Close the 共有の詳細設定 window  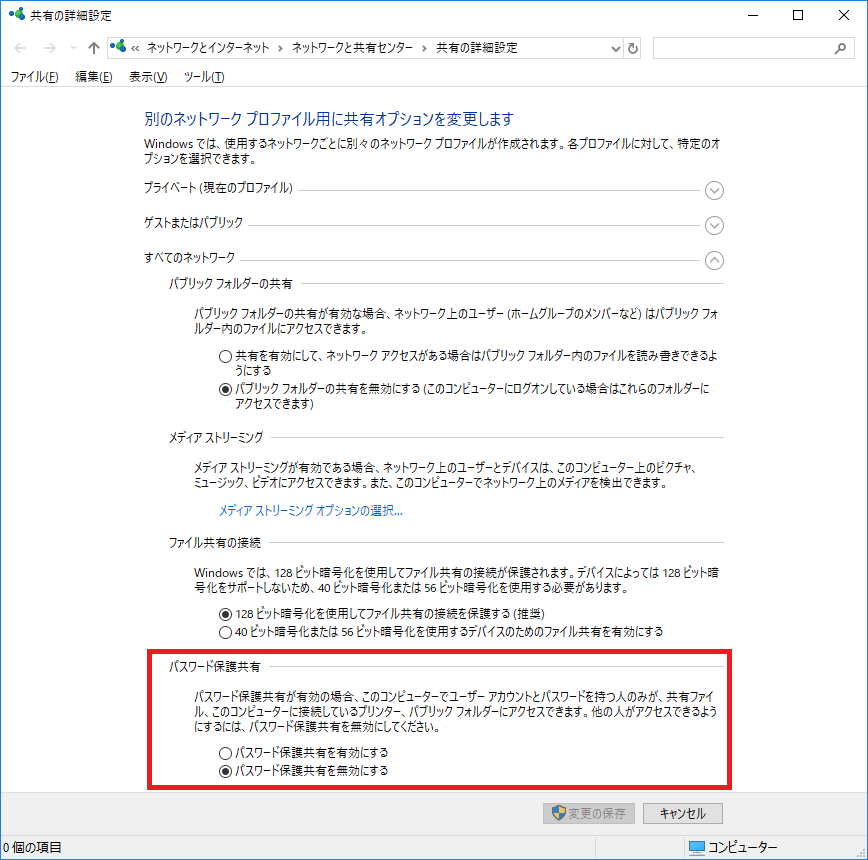(x=844, y=15)
